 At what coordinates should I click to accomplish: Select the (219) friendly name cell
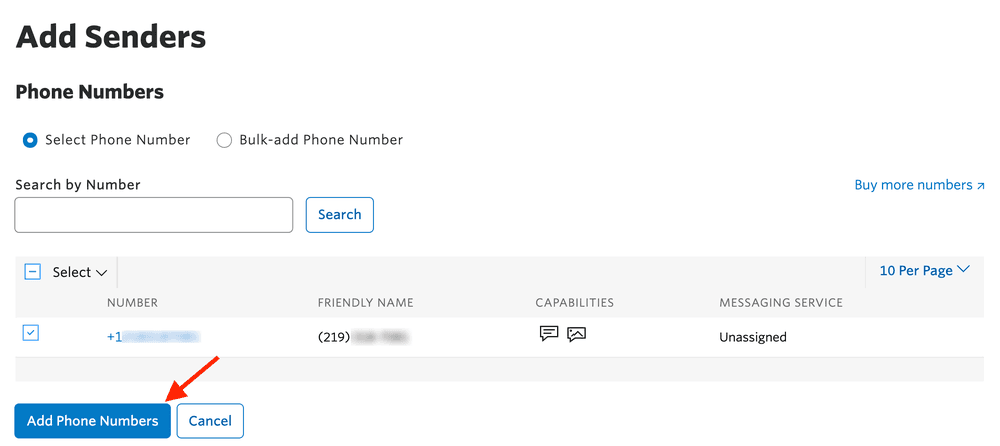point(361,337)
